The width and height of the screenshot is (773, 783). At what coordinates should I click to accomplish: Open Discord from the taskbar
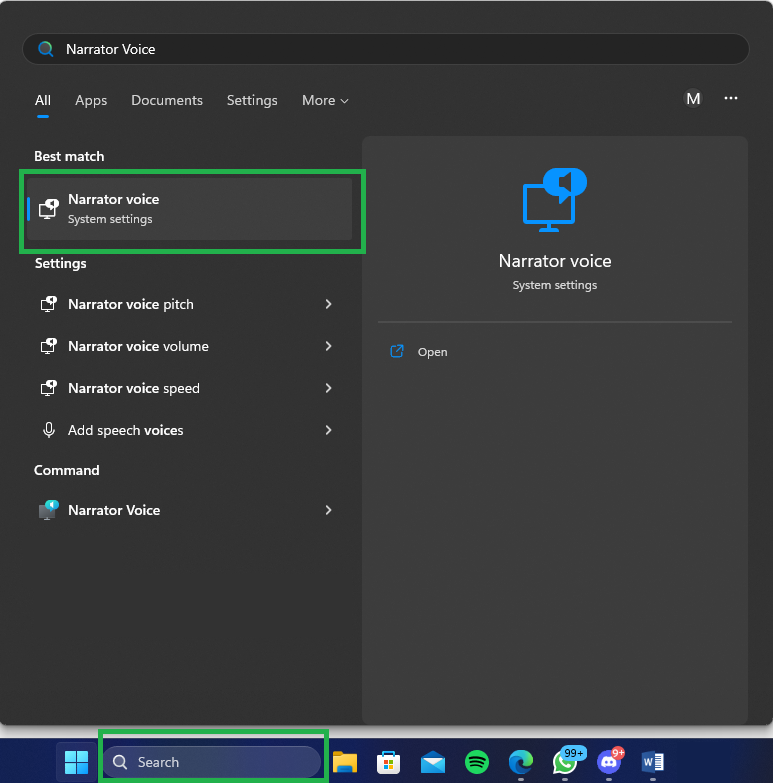[x=608, y=762]
